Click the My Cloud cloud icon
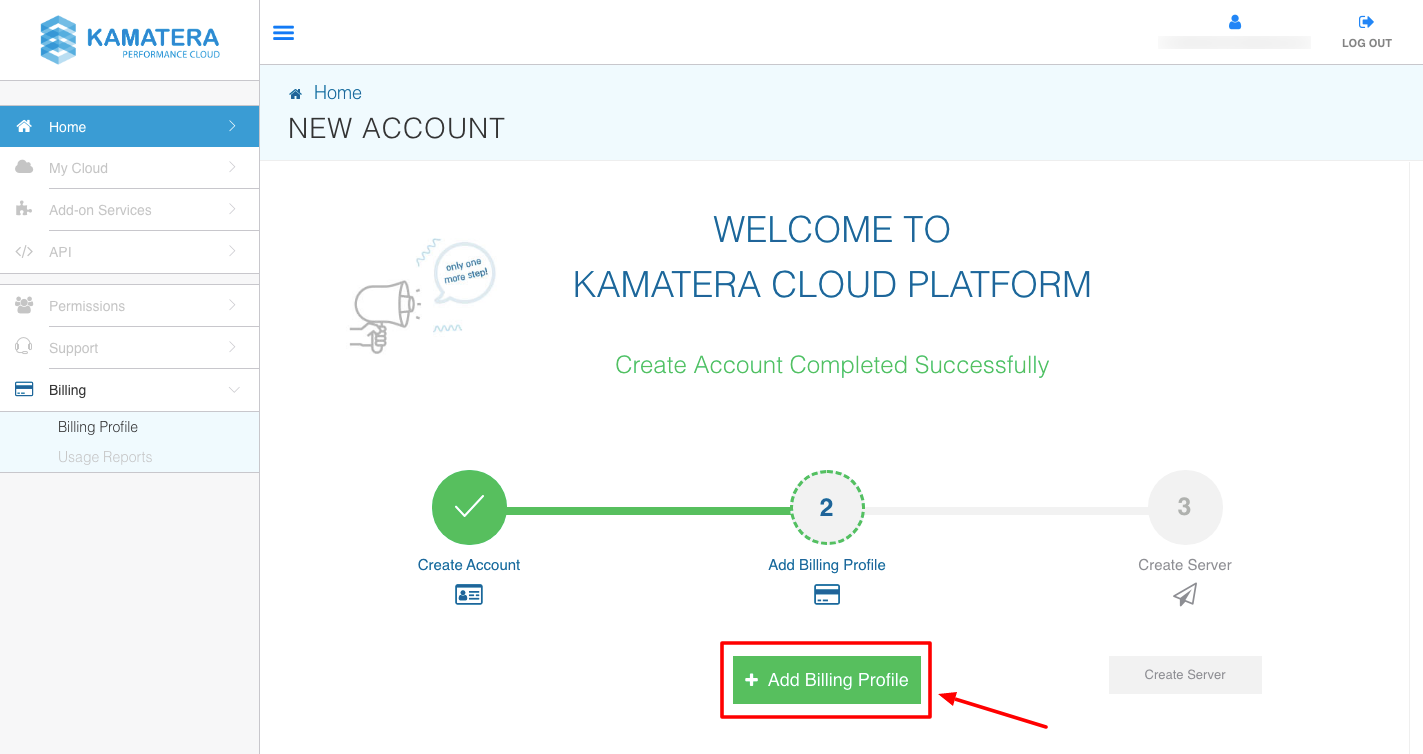This screenshot has width=1423, height=754. (x=24, y=168)
